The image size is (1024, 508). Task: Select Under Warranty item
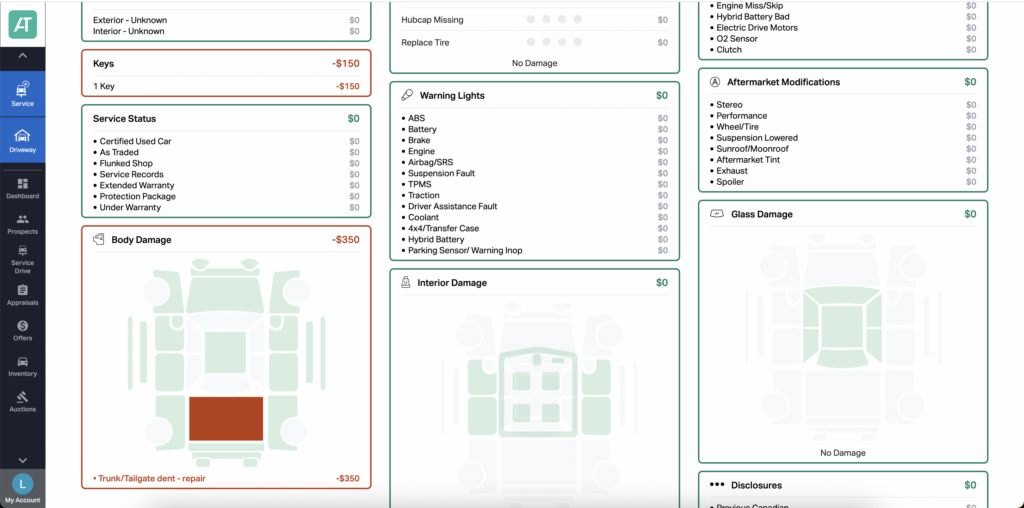tap(226, 208)
